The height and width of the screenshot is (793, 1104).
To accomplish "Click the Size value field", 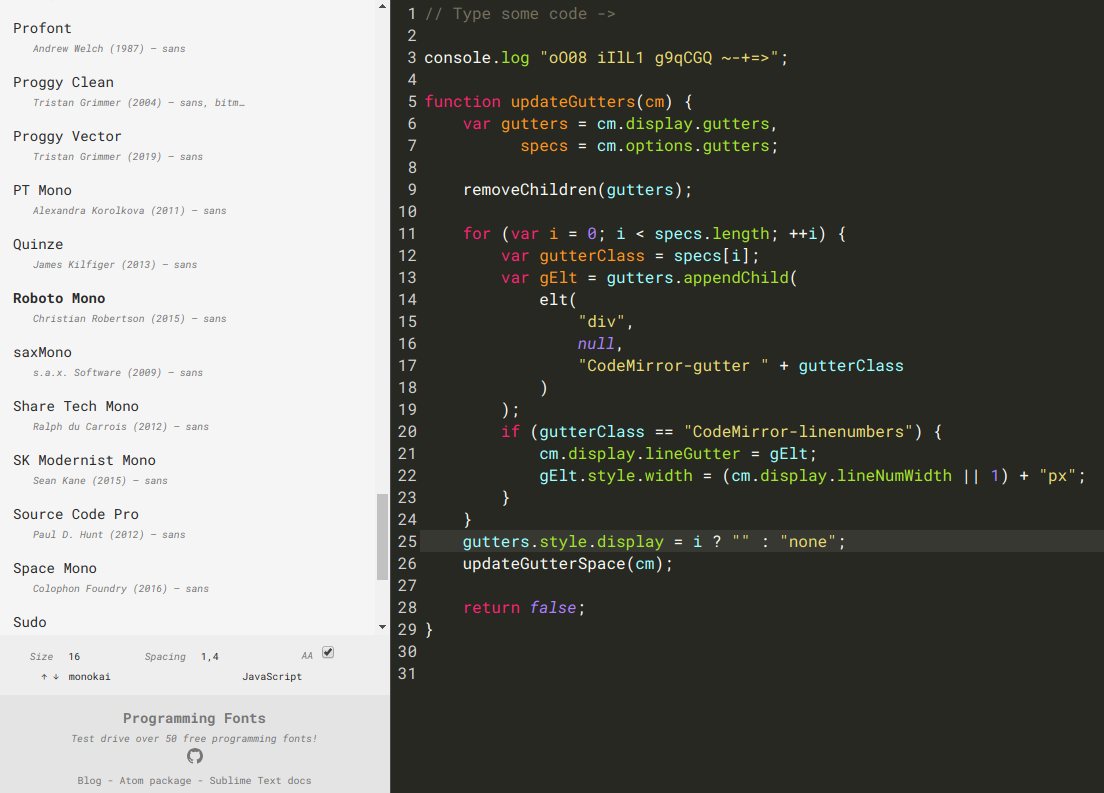I will coord(74,656).
